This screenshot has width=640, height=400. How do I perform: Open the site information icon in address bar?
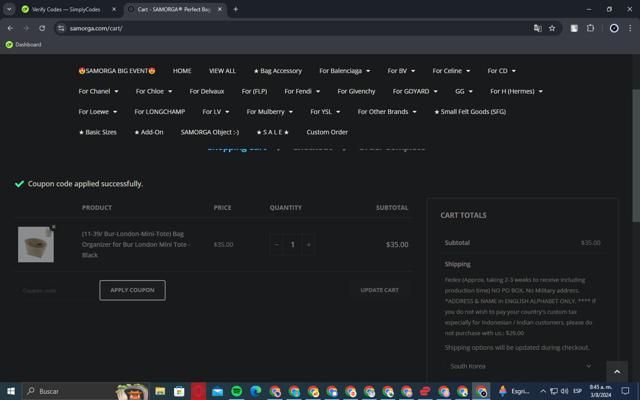pyautogui.click(x=61, y=28)
